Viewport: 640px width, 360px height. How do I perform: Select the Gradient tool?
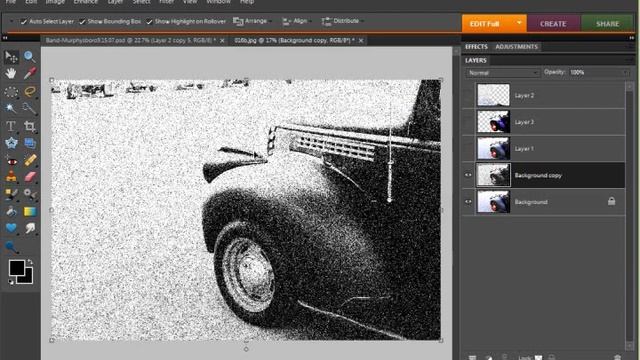pyautogui.click(x=29, y=211)
